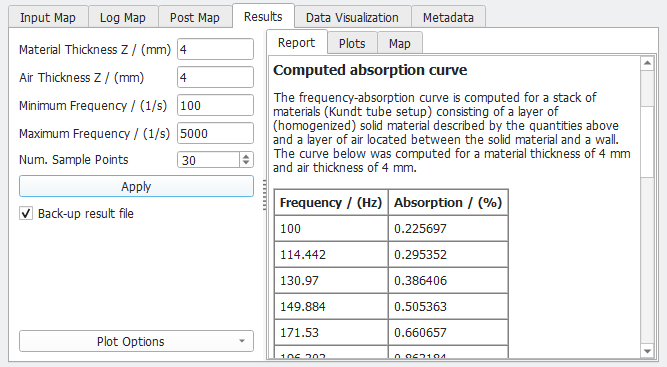
Task: Open the Log Map tab
Action: tap(123, 17)
